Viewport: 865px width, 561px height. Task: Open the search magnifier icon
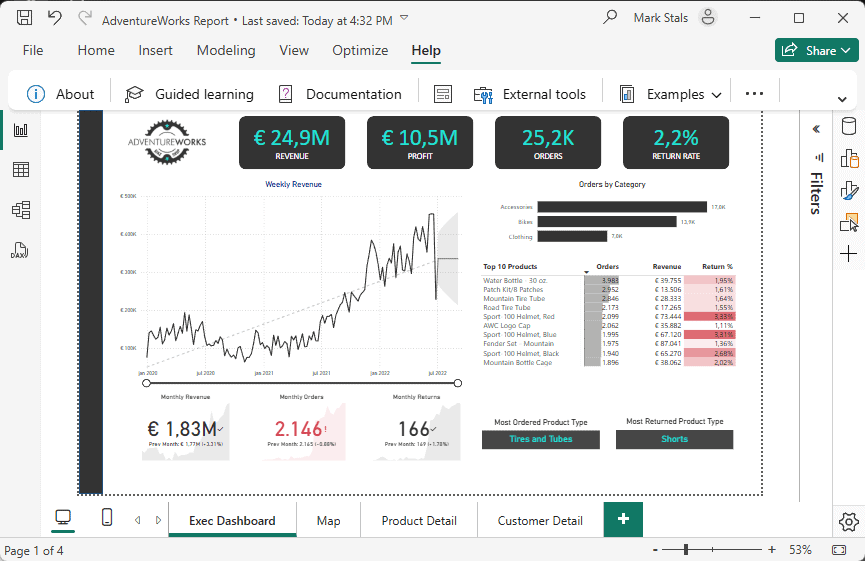point(610,18)
